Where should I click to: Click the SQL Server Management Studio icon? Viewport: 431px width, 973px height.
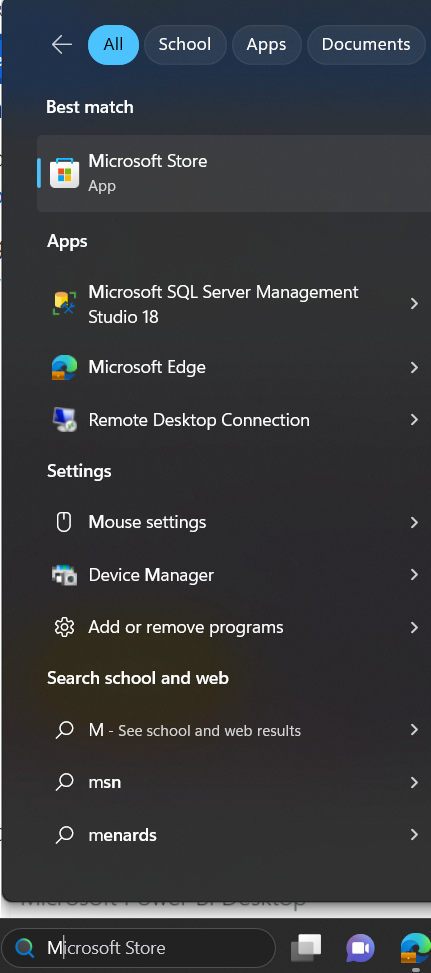(x=64, y=304)
